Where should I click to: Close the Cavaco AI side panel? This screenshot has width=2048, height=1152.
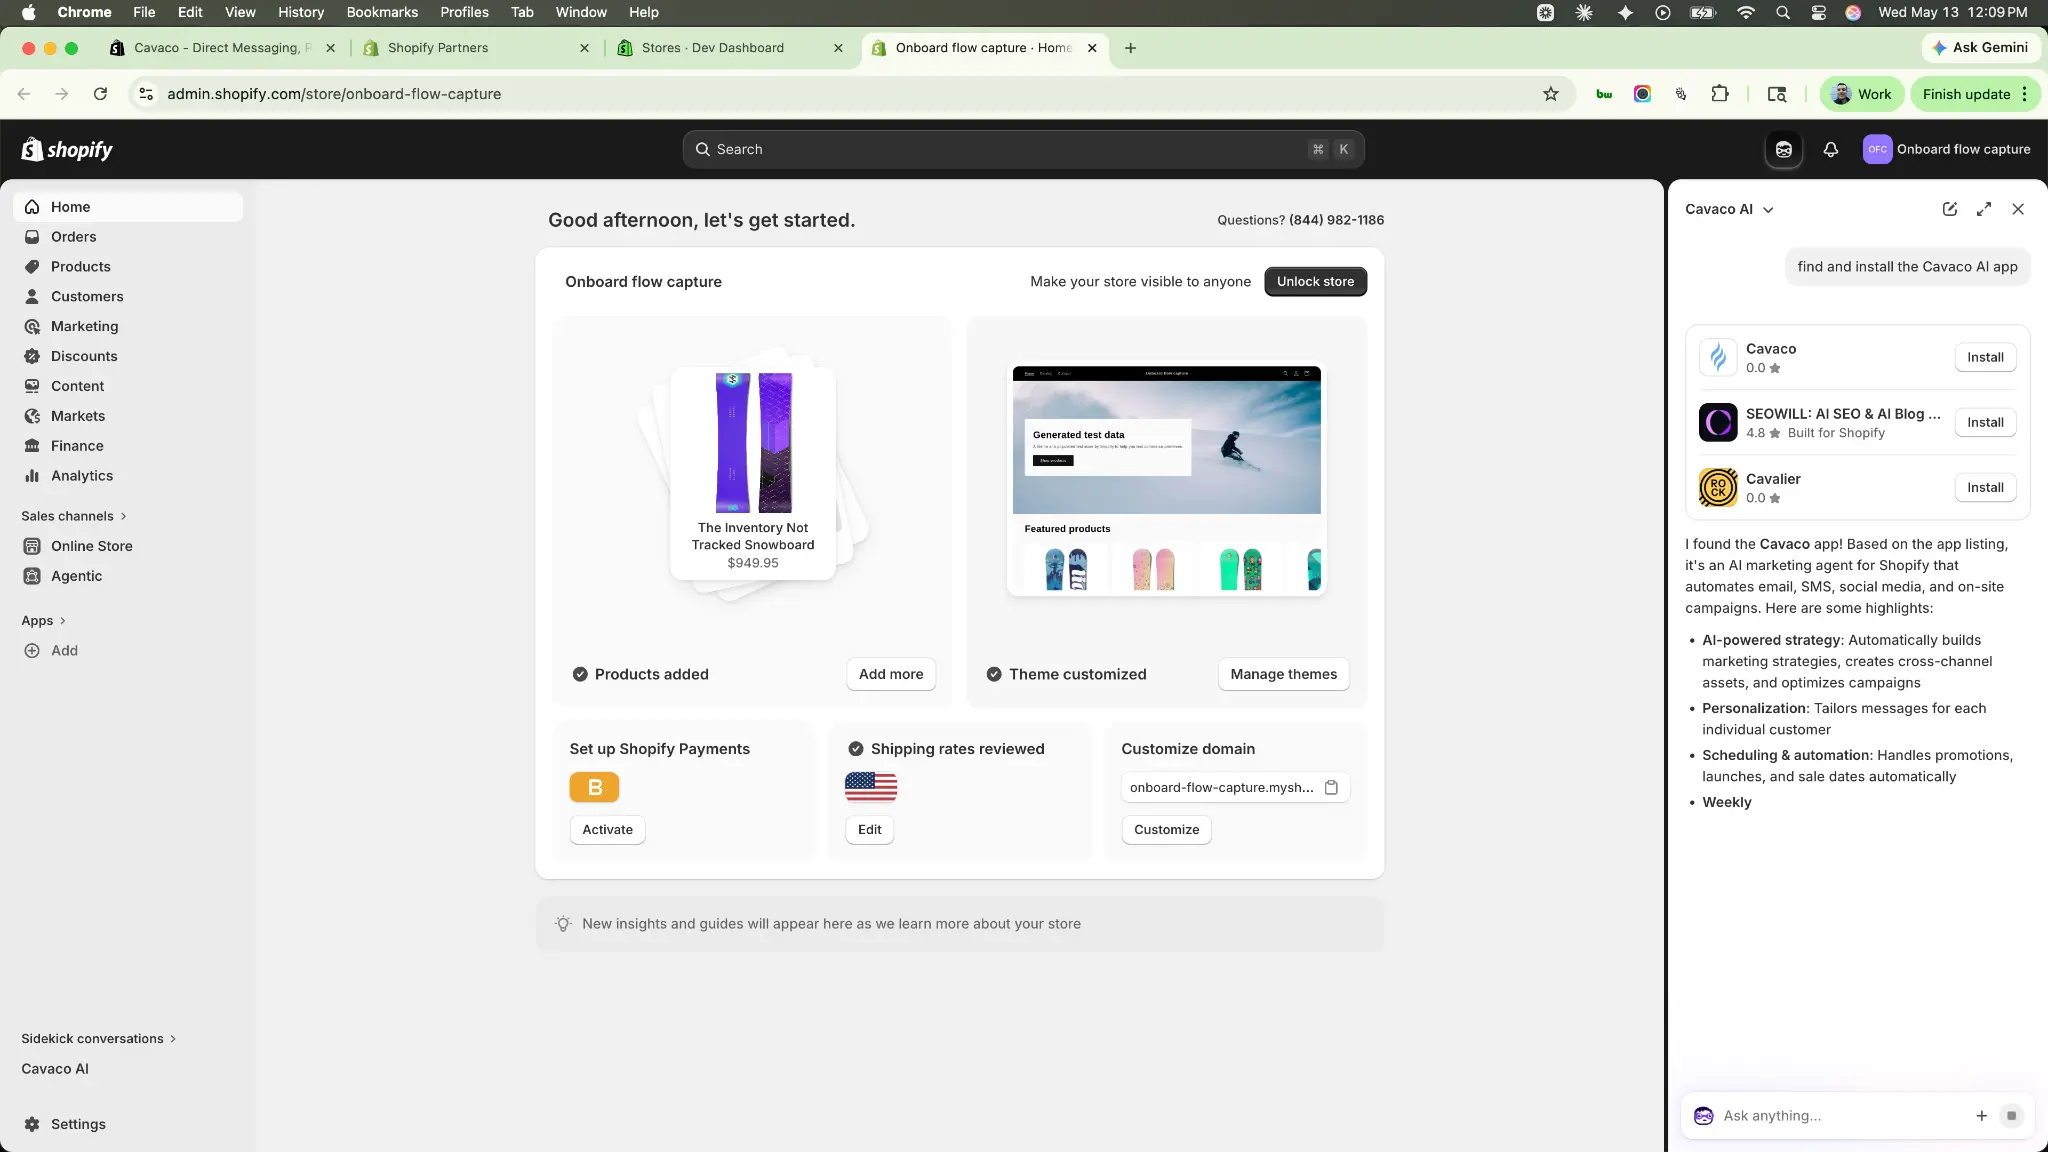tap(2018, 209)
